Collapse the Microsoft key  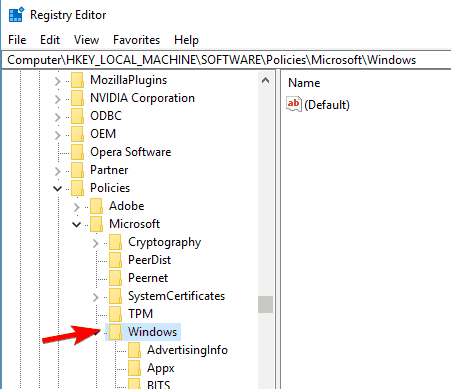[x=77, y=225]
